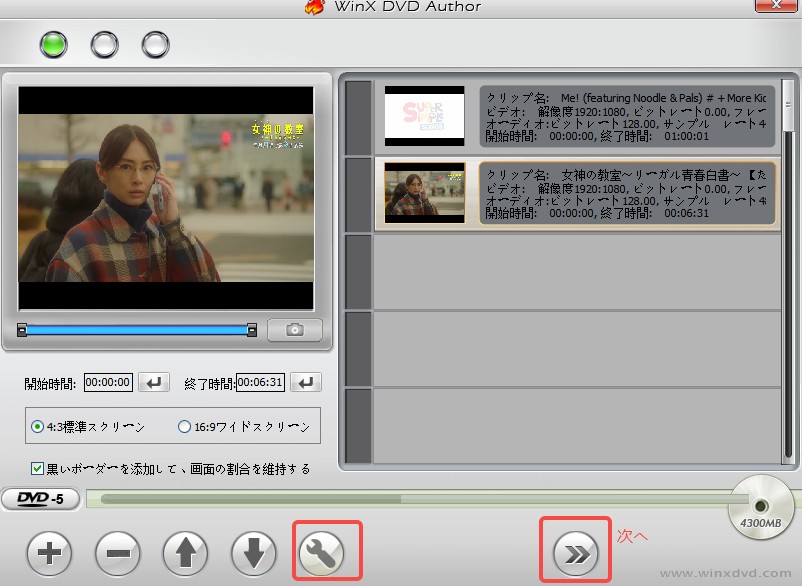Screen dimensions: 802x586
Task: Click the left trim handle on timeline
Action: tap(21, 330)
